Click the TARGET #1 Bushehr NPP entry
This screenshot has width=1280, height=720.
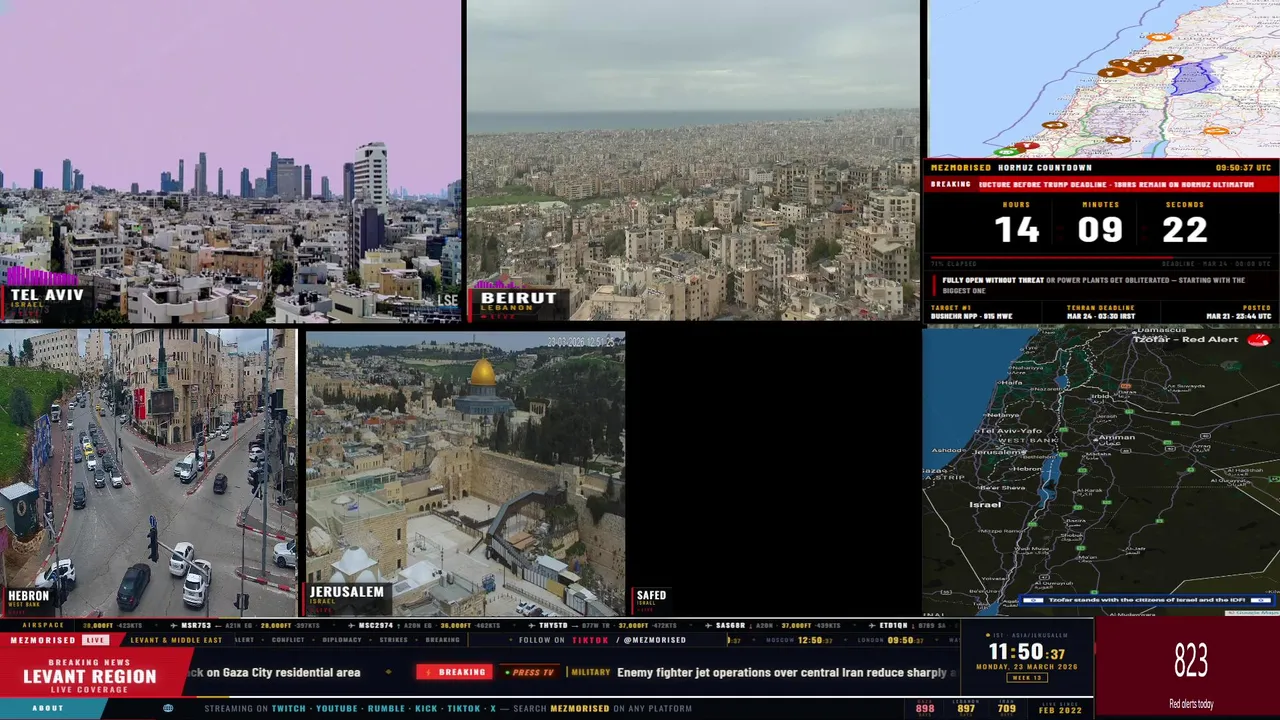972,312
